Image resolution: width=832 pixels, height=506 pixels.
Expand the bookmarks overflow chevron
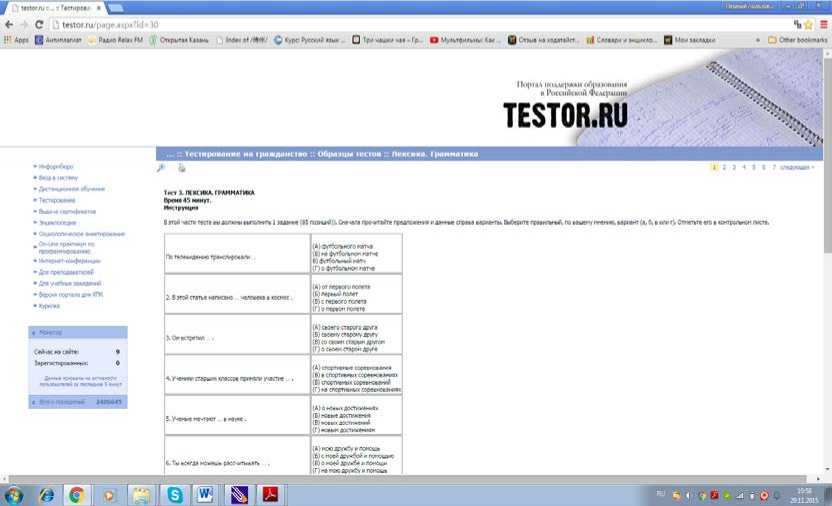point(758,40)
